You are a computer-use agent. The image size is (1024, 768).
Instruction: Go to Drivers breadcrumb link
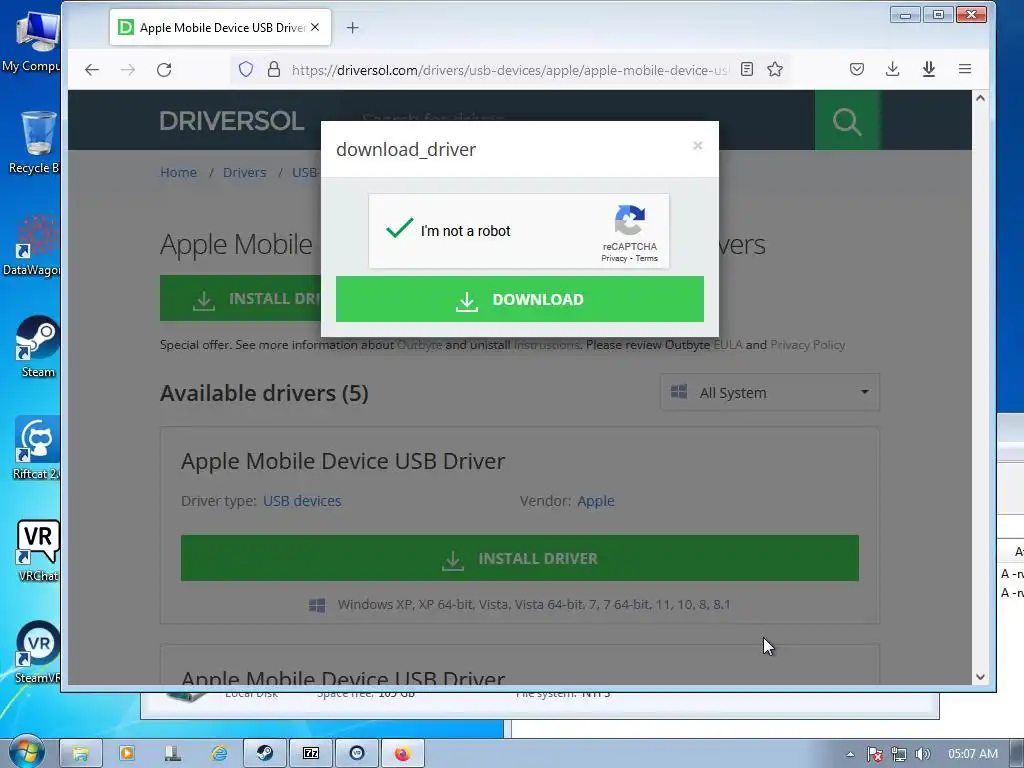[x=244, y=172]
